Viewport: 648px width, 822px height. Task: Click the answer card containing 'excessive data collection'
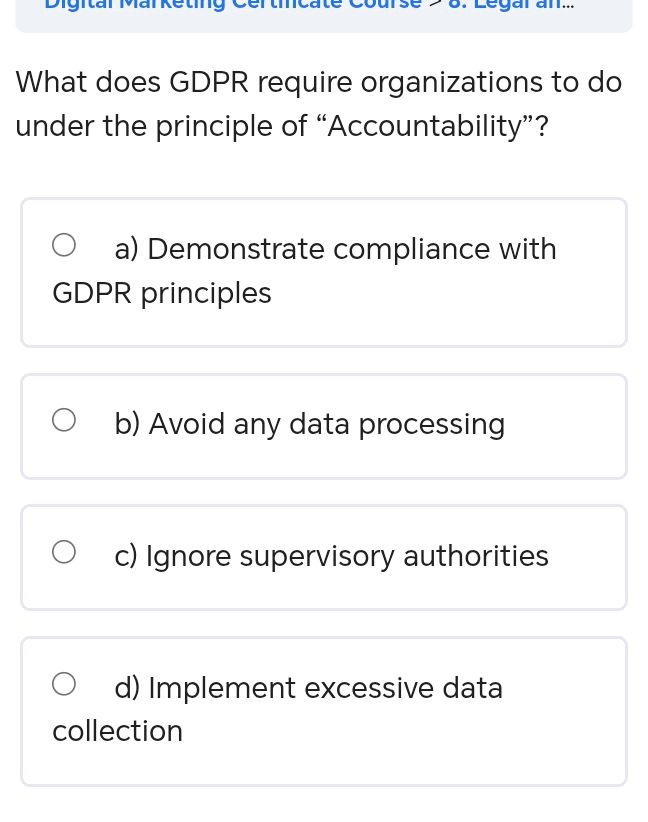tap(324, 709)
